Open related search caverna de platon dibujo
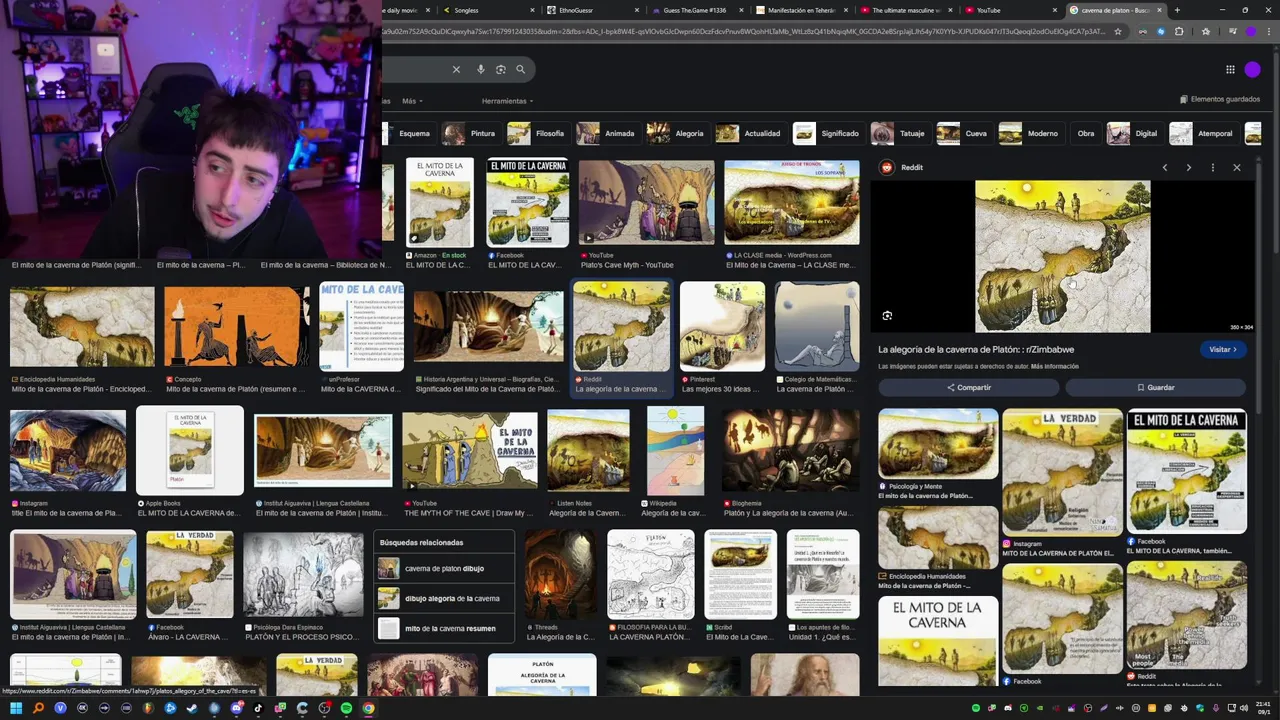 [444, 568]
